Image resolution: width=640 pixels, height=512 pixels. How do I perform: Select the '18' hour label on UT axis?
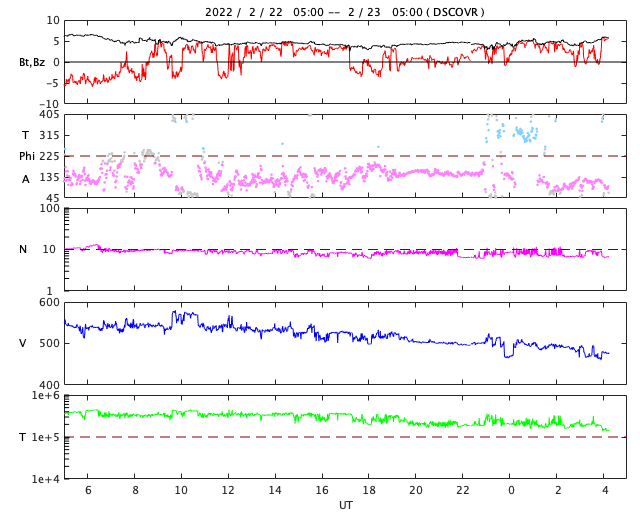tap(369, 490)
